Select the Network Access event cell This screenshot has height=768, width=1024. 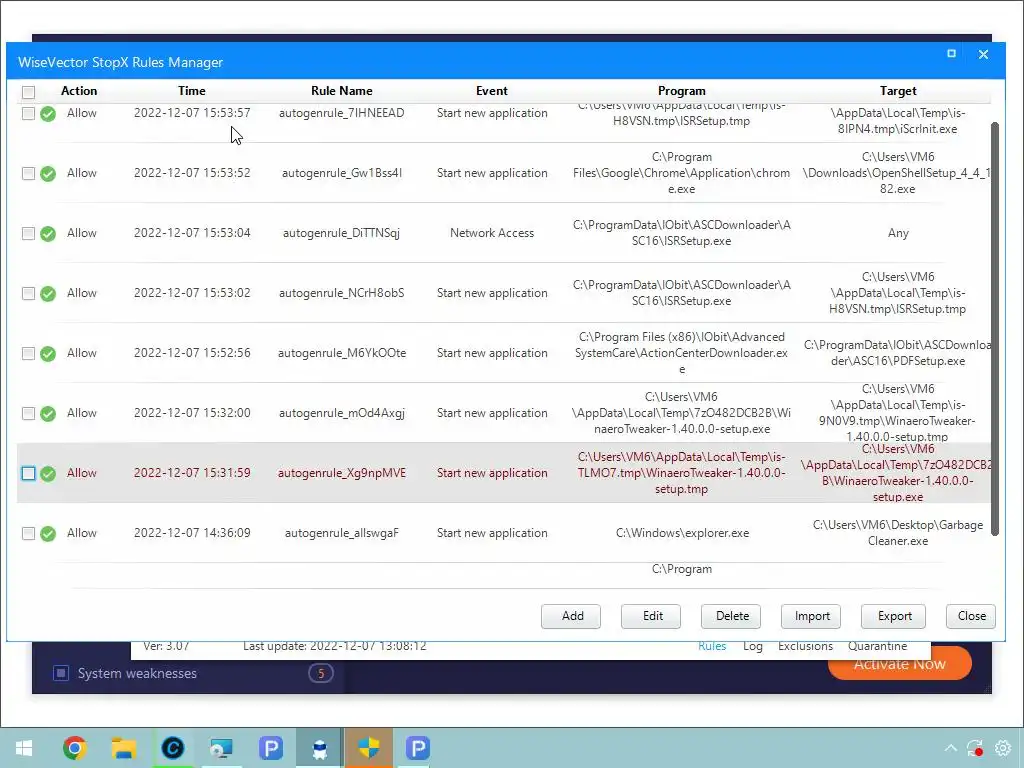tap(492, 233)
